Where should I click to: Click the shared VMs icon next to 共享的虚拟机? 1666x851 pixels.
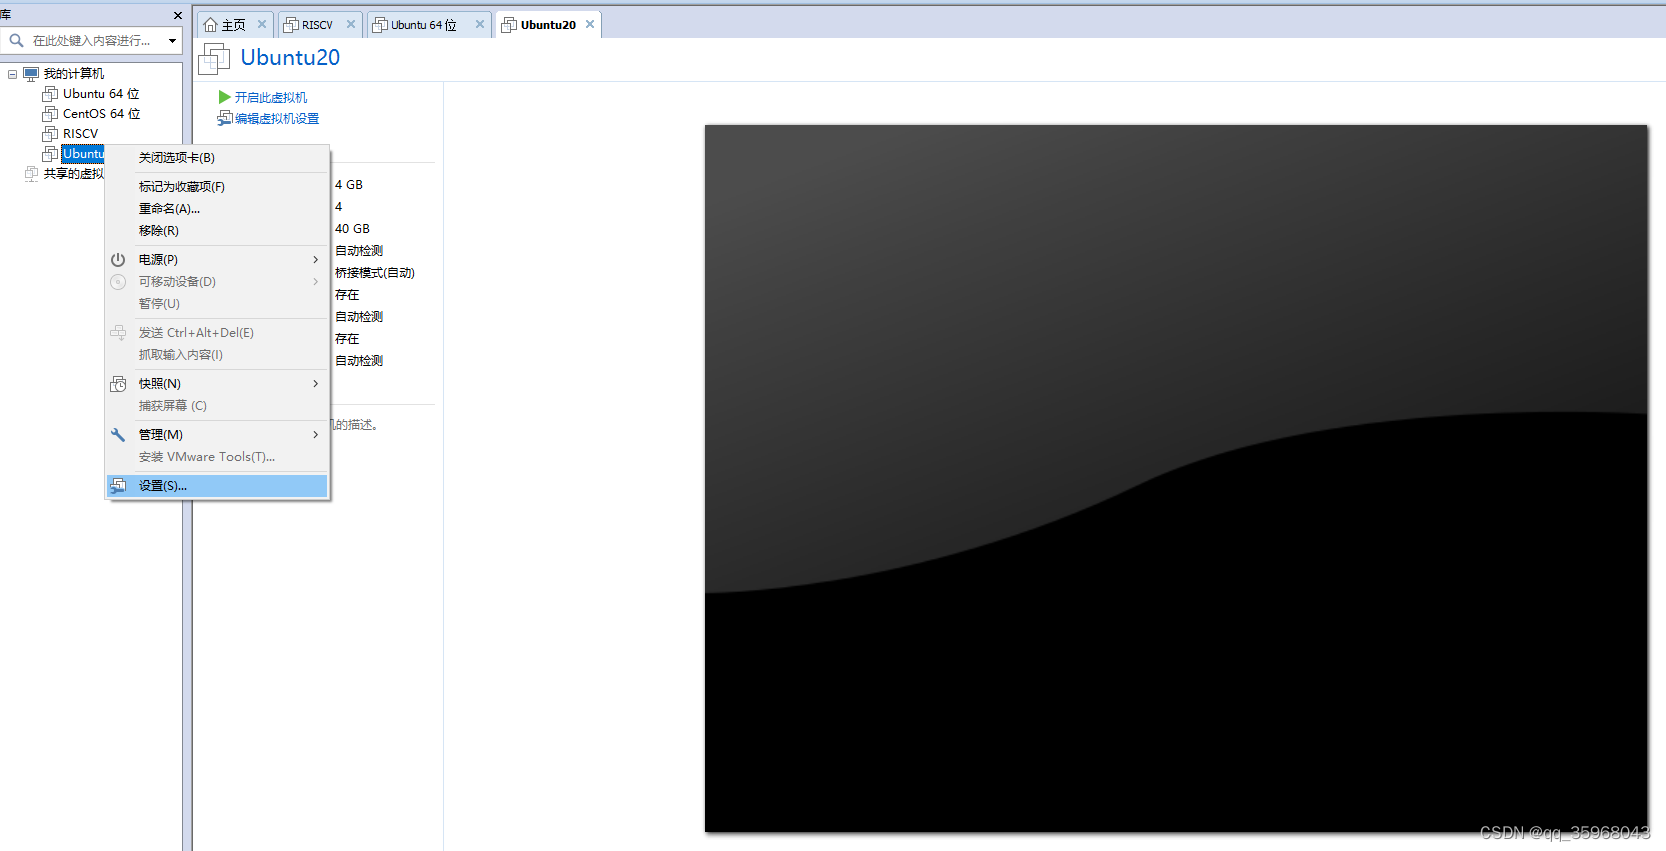point(31,174)
